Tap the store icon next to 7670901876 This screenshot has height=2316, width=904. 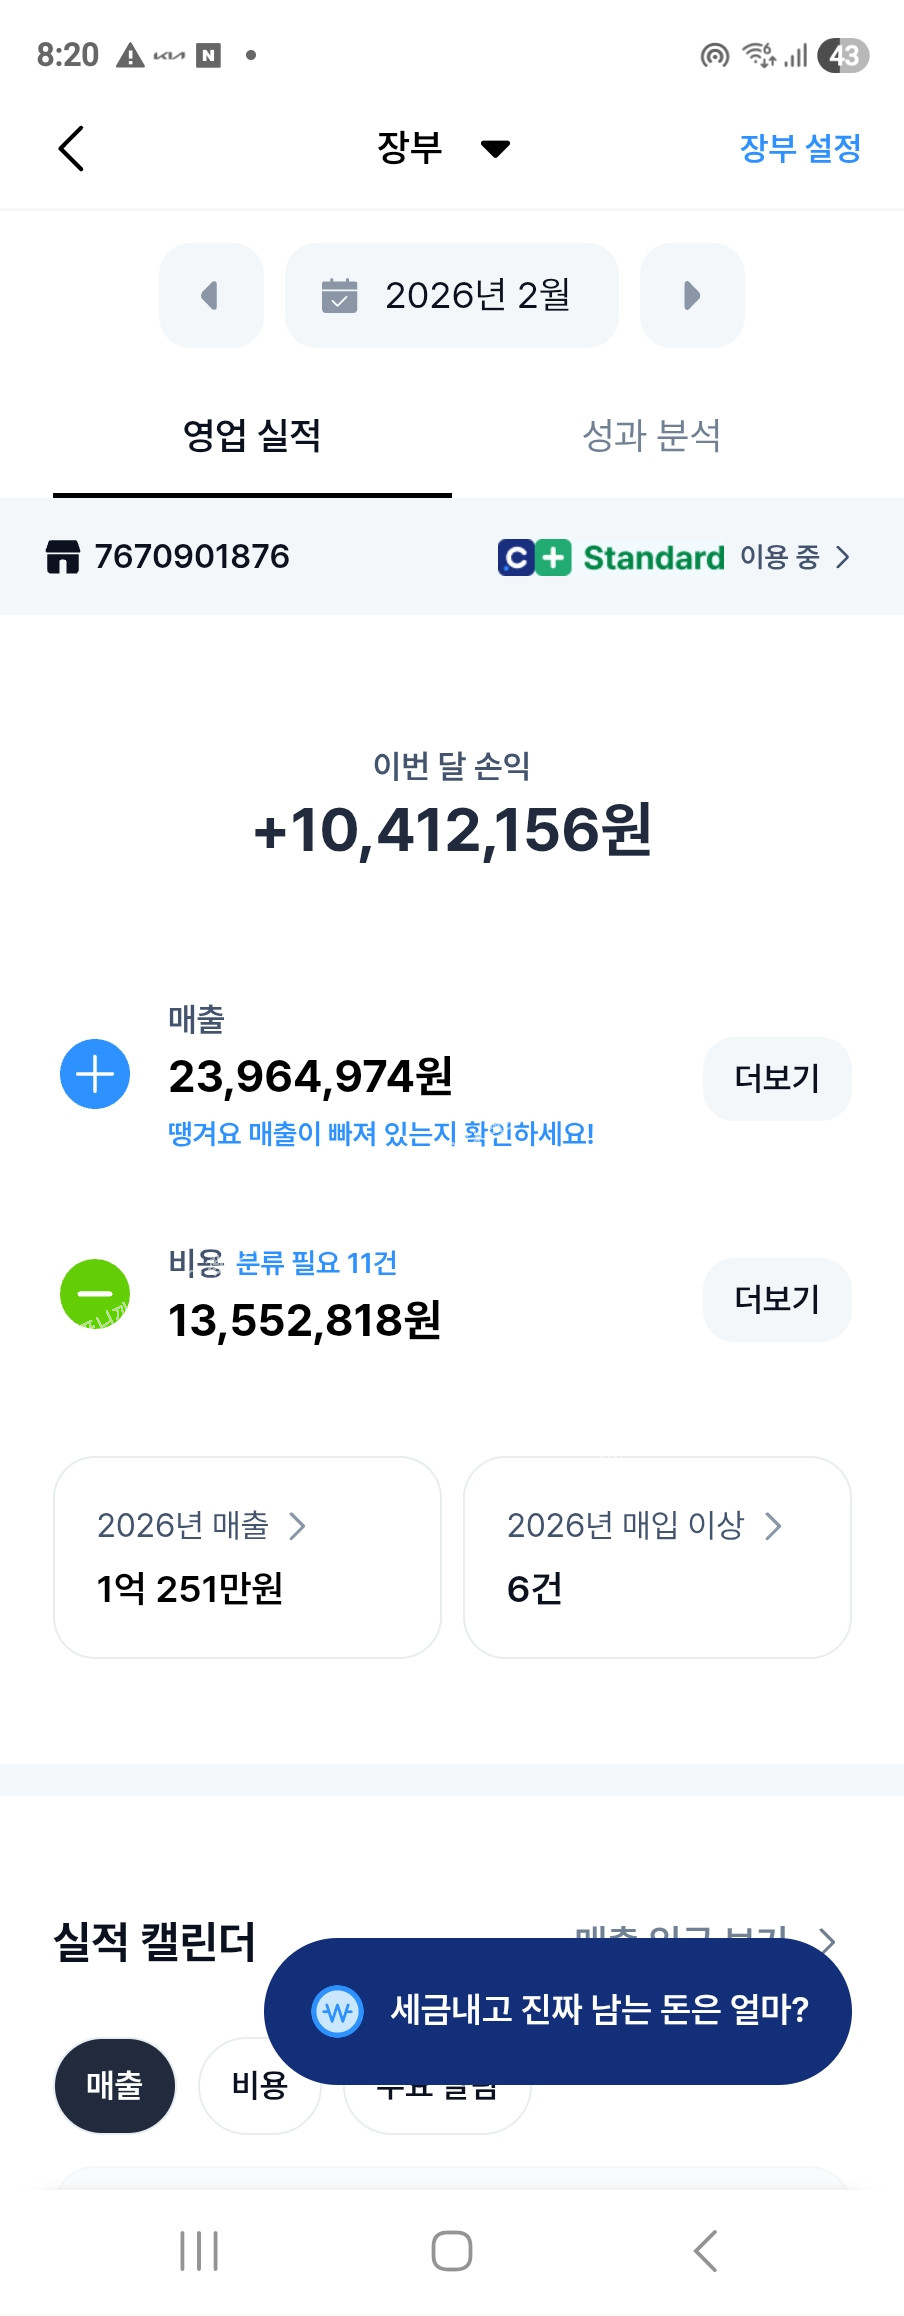click(x=62, y=557)
